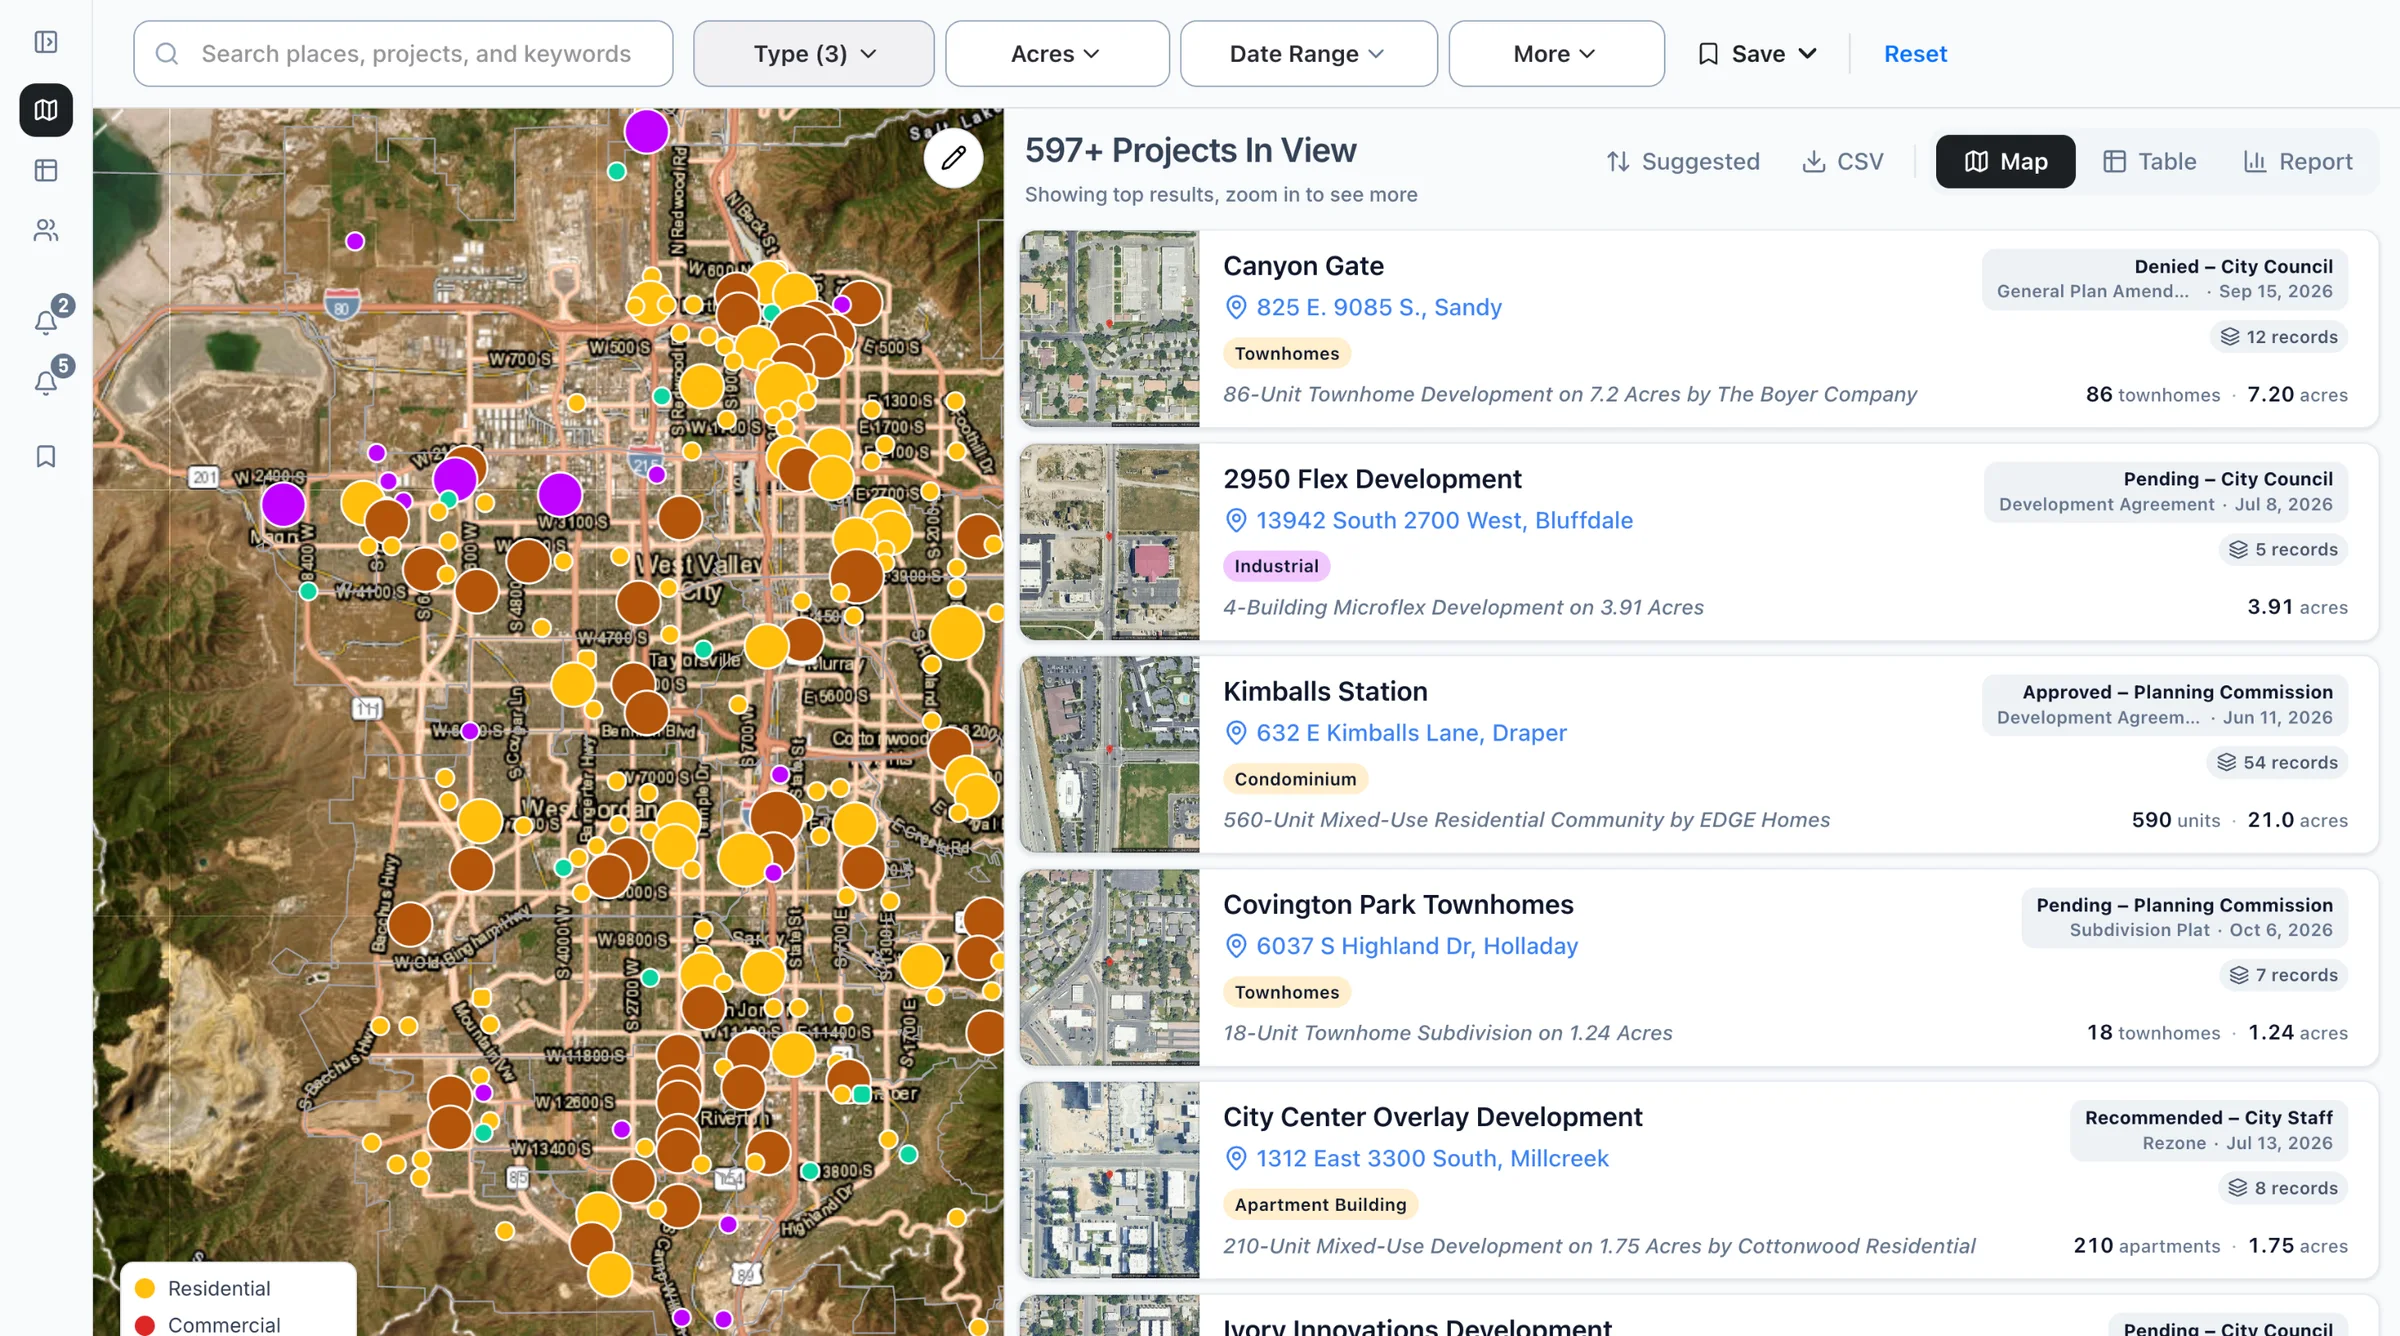Screen dimensions: 2400x1336
Task: Open Canyon Gate aerial thumbnail
Action: [1109, 329]
